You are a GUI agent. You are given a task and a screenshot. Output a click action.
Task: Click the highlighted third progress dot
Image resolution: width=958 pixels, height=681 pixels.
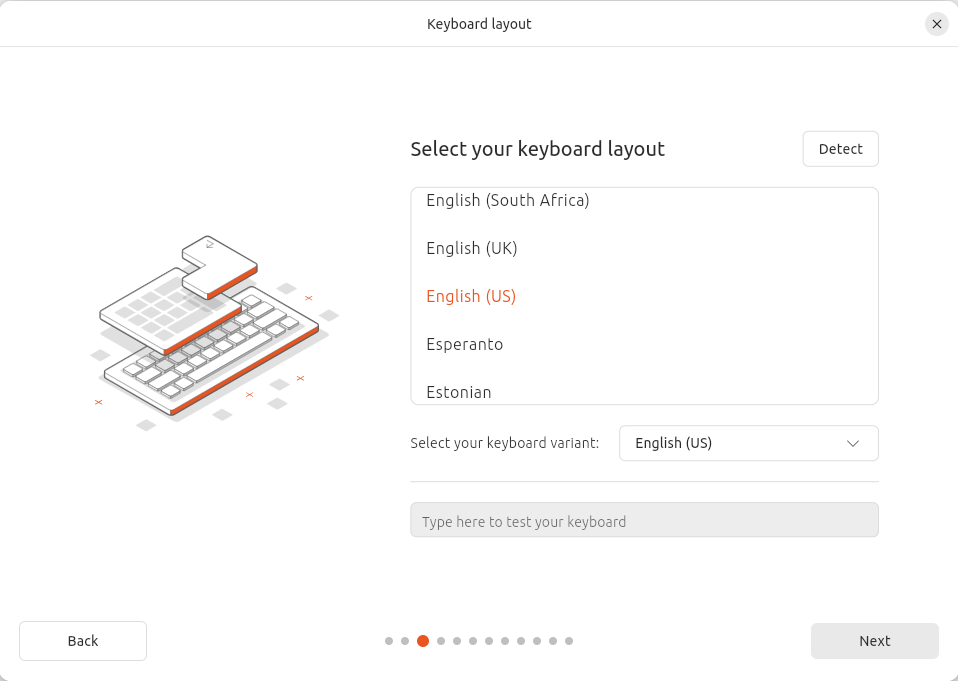point(421,641)
